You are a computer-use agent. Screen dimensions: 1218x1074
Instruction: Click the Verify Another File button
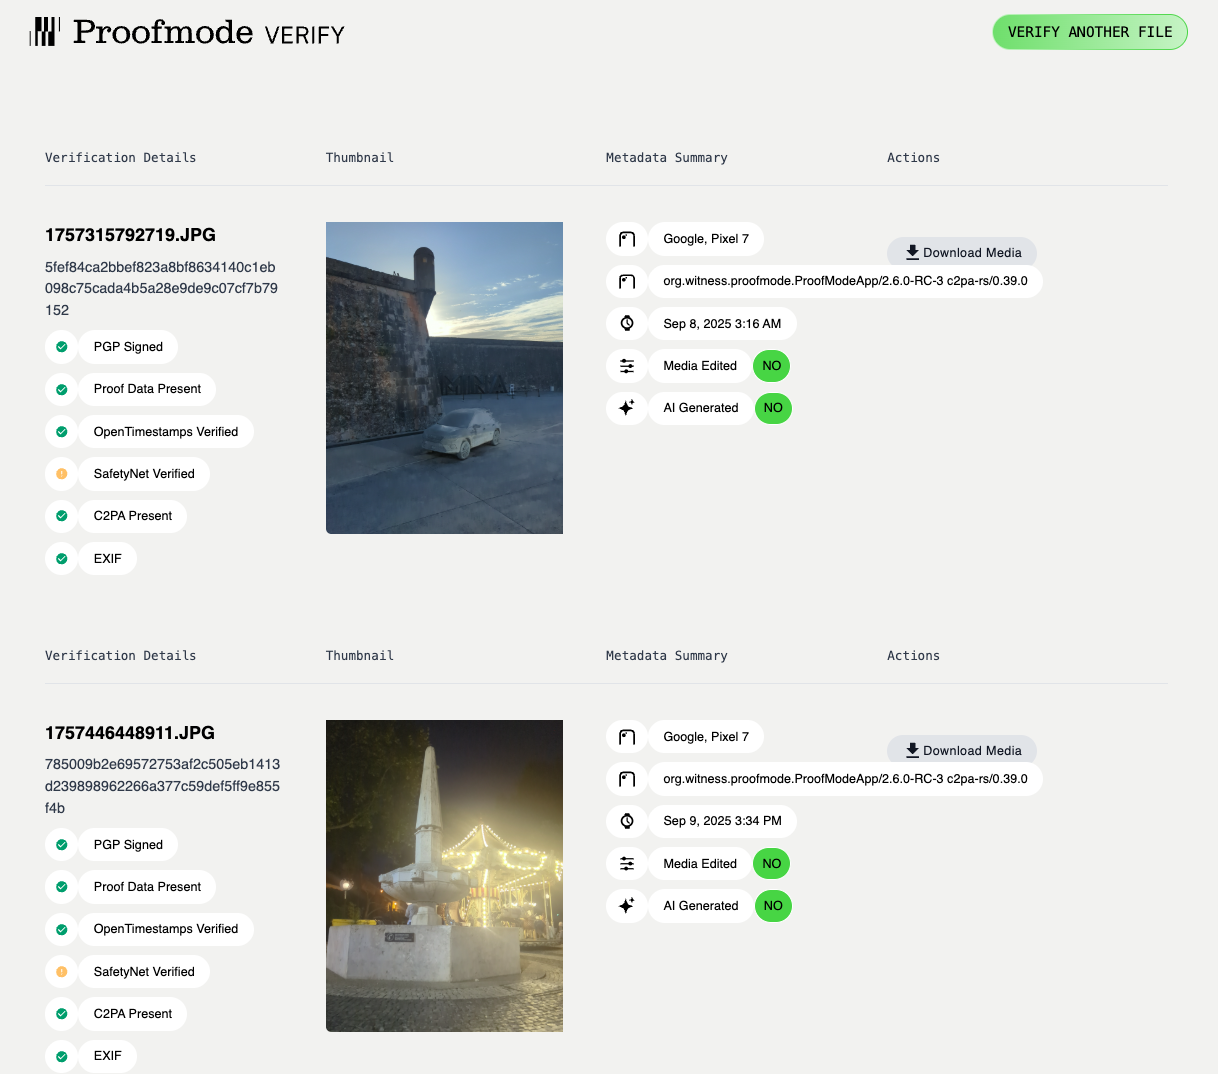click(x=1089, y=32)
